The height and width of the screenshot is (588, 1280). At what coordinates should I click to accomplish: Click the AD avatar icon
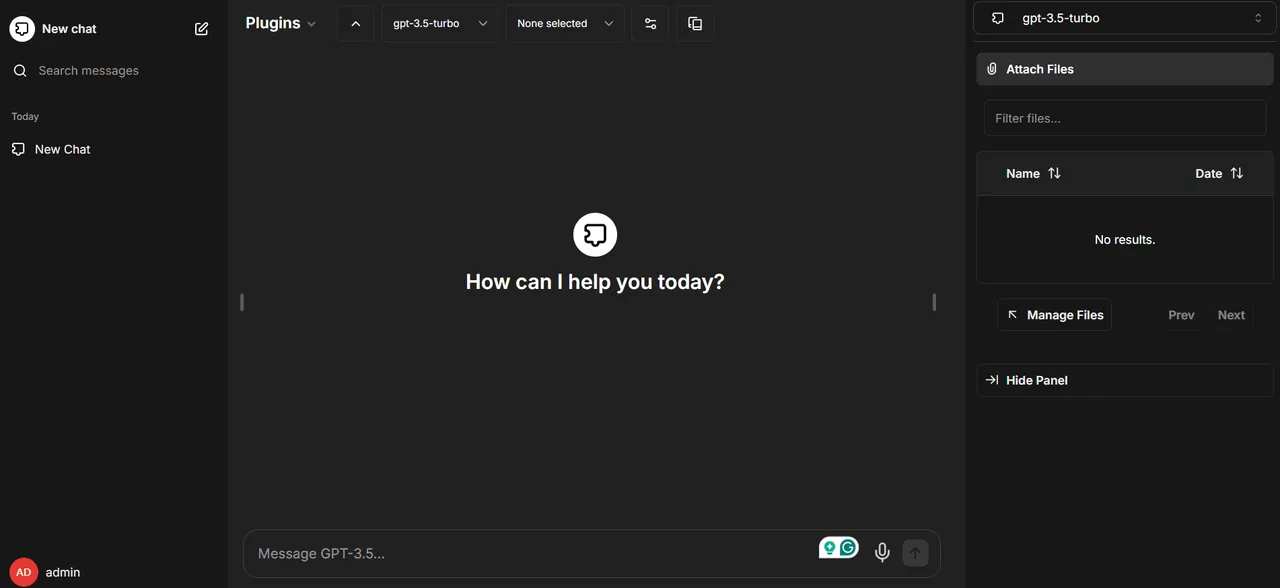(24, 572)
